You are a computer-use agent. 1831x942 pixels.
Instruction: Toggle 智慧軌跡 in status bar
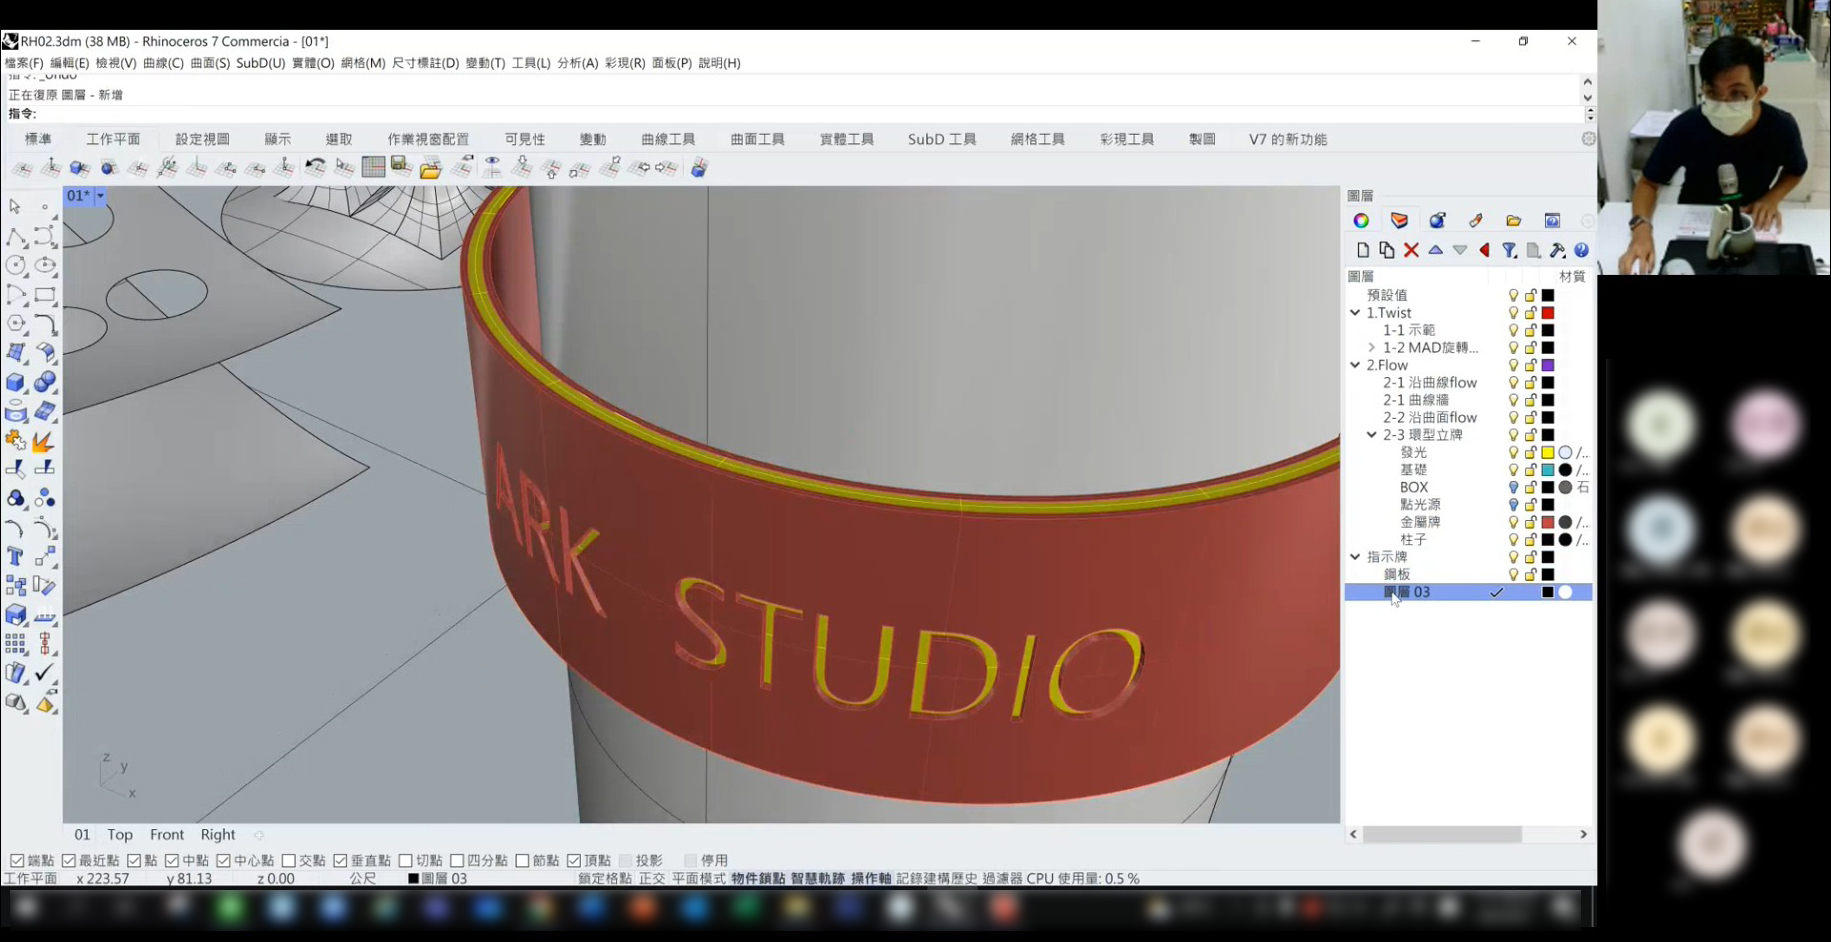[818, 878]
